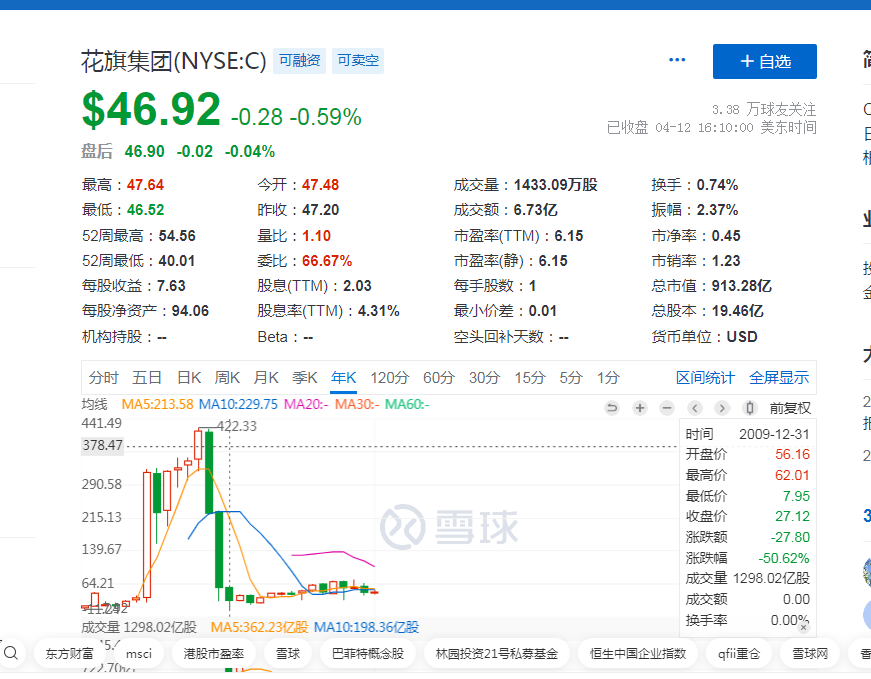Click the stock title 花旗集团(NYSE:C)
This screenshot has height=679, width=871.
[174, 61]
